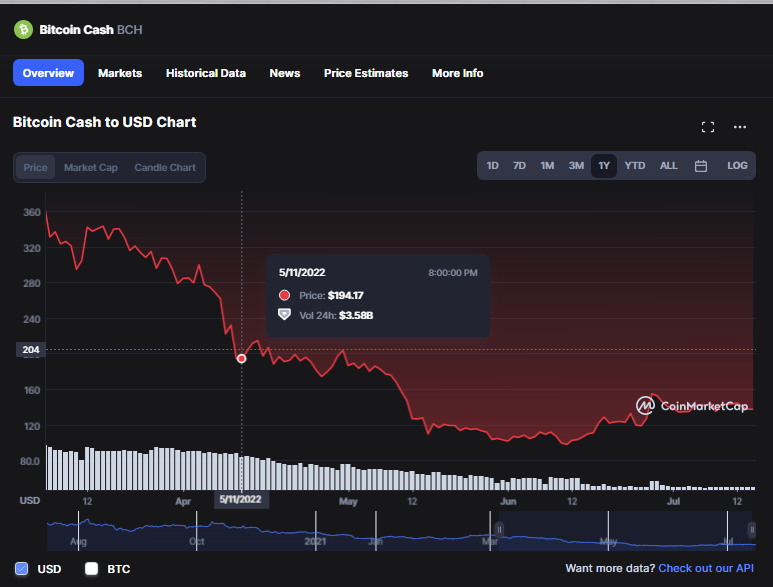This screenshot has width=773, height=587.
Task: Switch to the Overview tab
Action: point(48,73)
